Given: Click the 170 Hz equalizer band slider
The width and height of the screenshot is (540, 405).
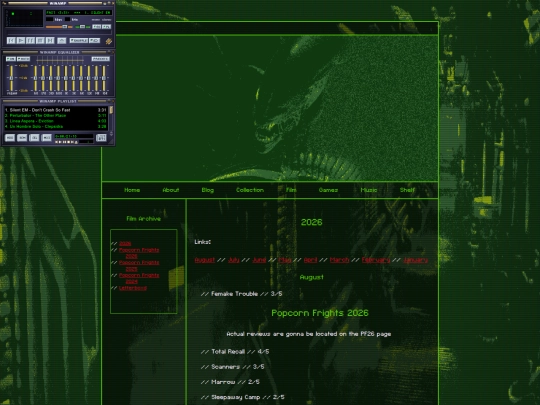Looking at the screenshot, I should pos(43,78).
